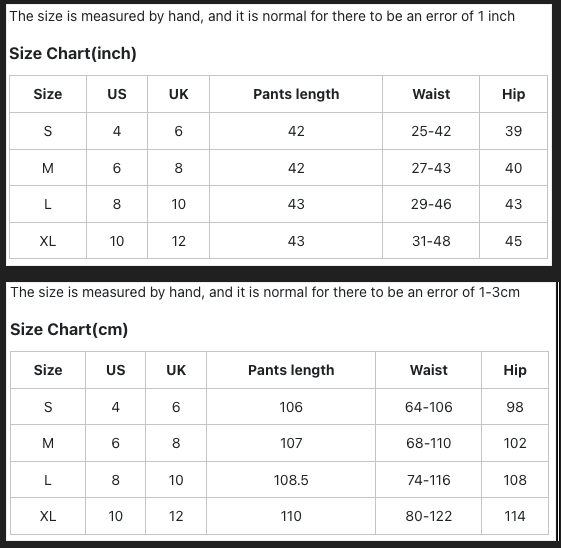Screen dimensions: 561x548
Task: Click the 'UK' header in cm table
Action: [x=176, y=370]
